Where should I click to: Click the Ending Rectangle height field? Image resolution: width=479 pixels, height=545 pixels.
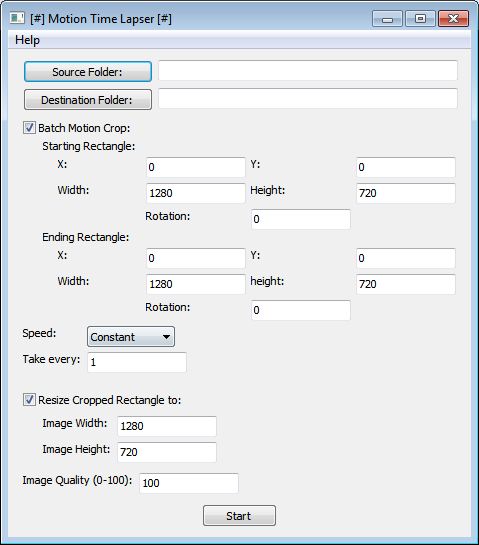[x=406, y=284]
